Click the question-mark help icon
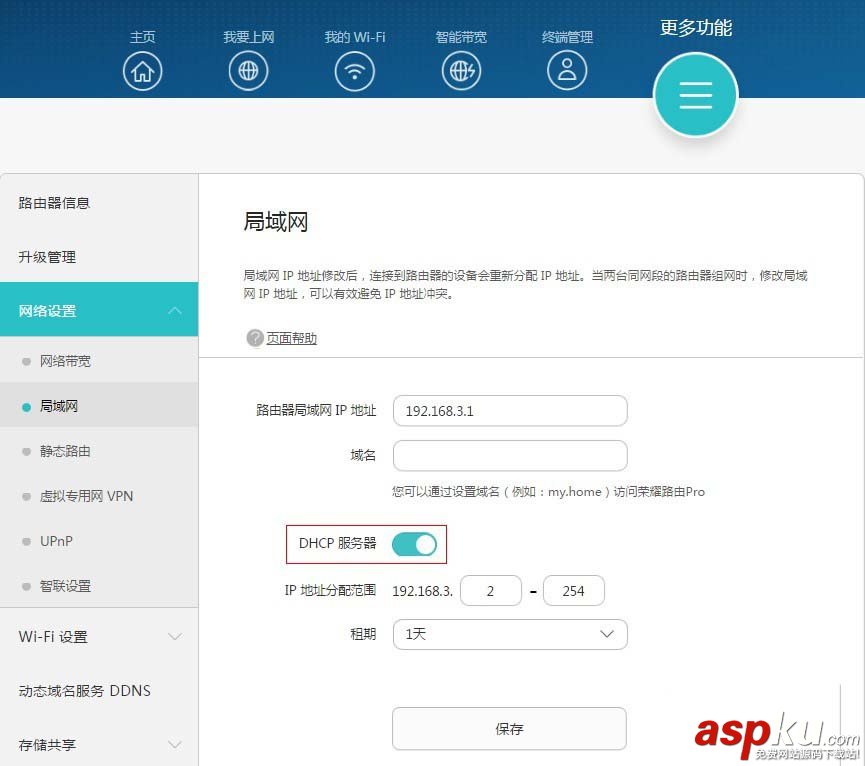Screen dimensions: 865x766 (x=255, y=338)
